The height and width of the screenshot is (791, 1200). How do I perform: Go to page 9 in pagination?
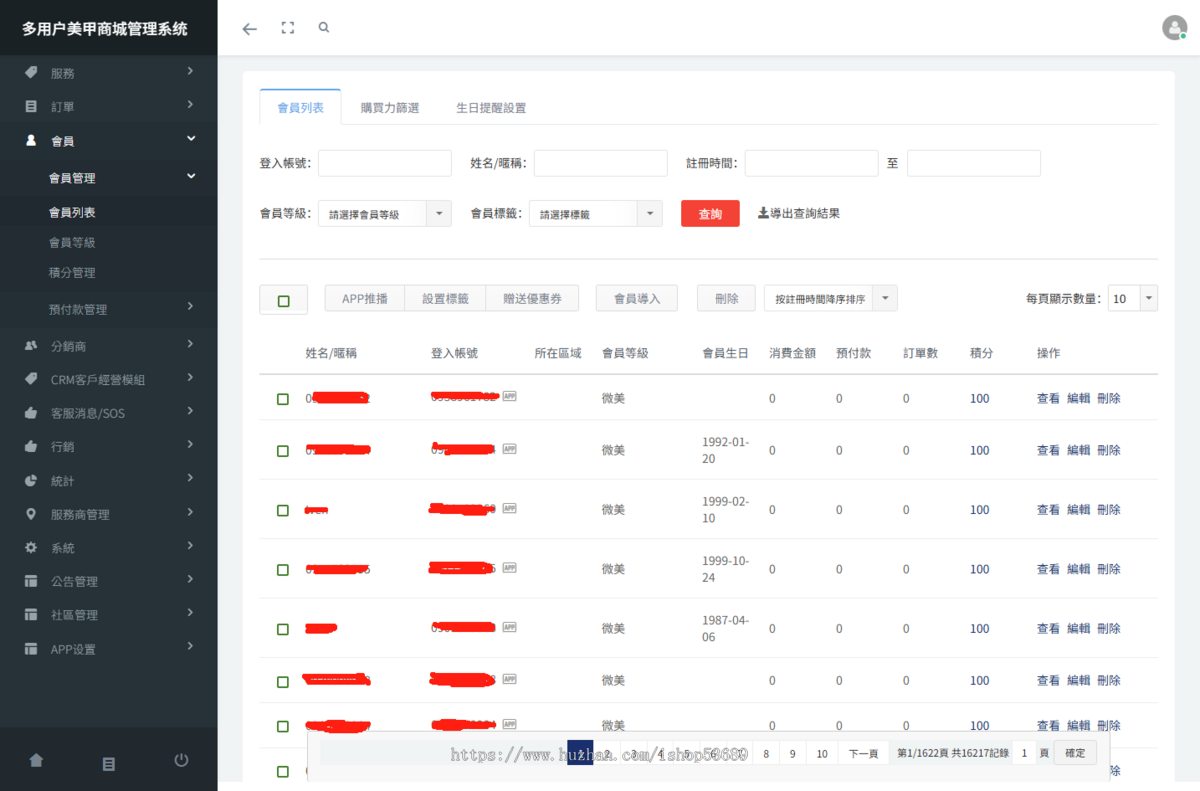click(x=793, y=754)
